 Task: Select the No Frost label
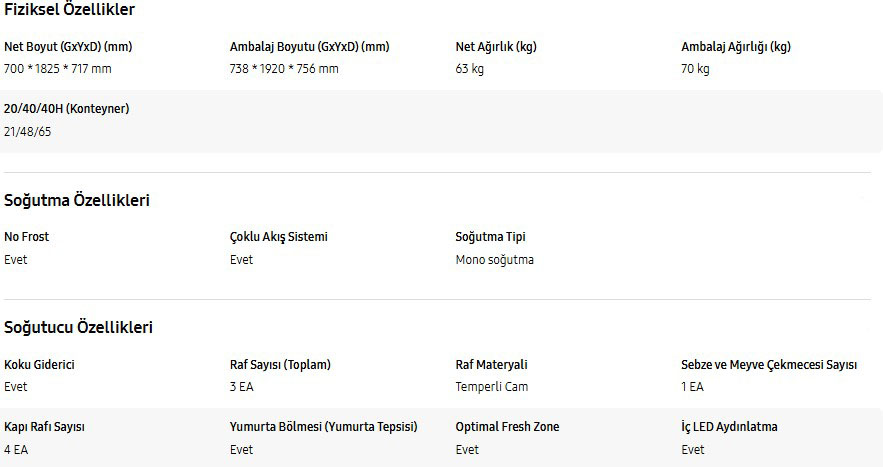[x=26, y=237]
